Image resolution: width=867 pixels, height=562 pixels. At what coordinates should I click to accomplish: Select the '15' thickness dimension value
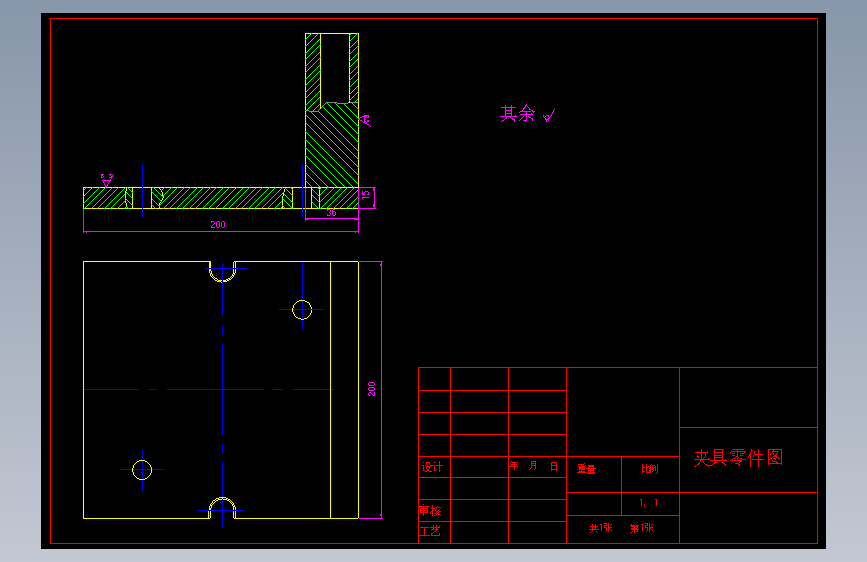click(x=365, y=195)
